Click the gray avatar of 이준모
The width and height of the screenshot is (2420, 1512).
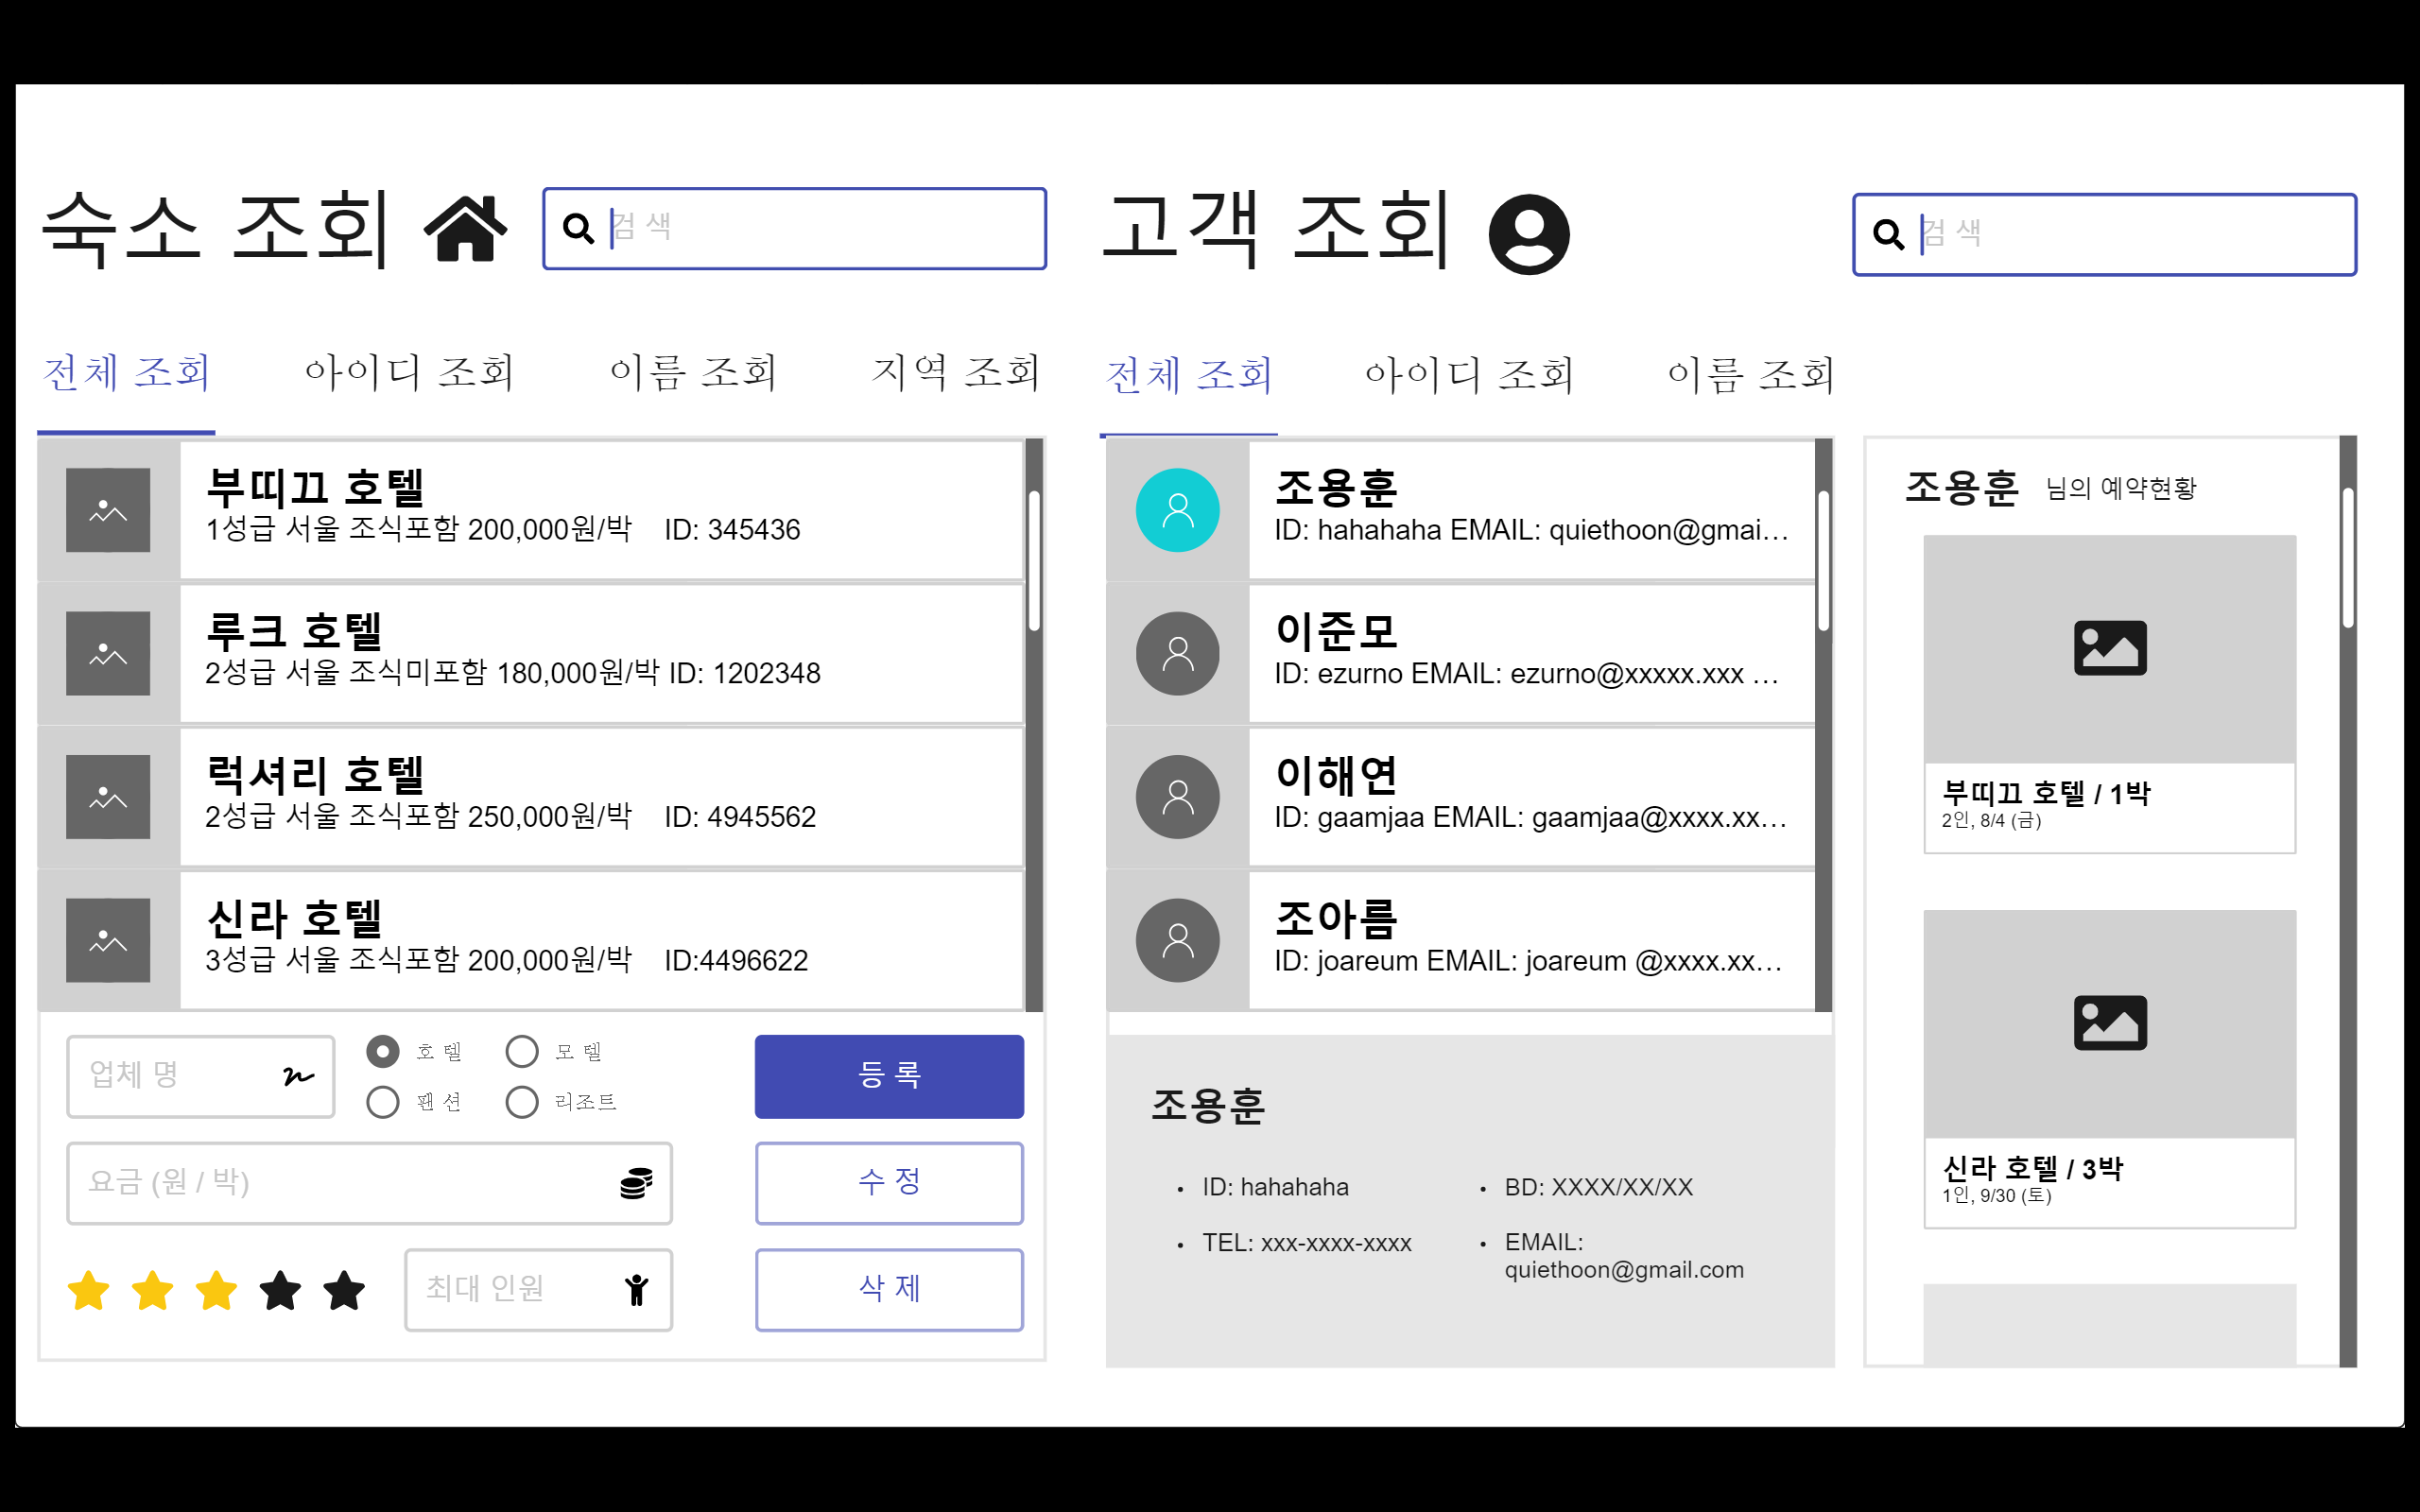click(1178, 653)
